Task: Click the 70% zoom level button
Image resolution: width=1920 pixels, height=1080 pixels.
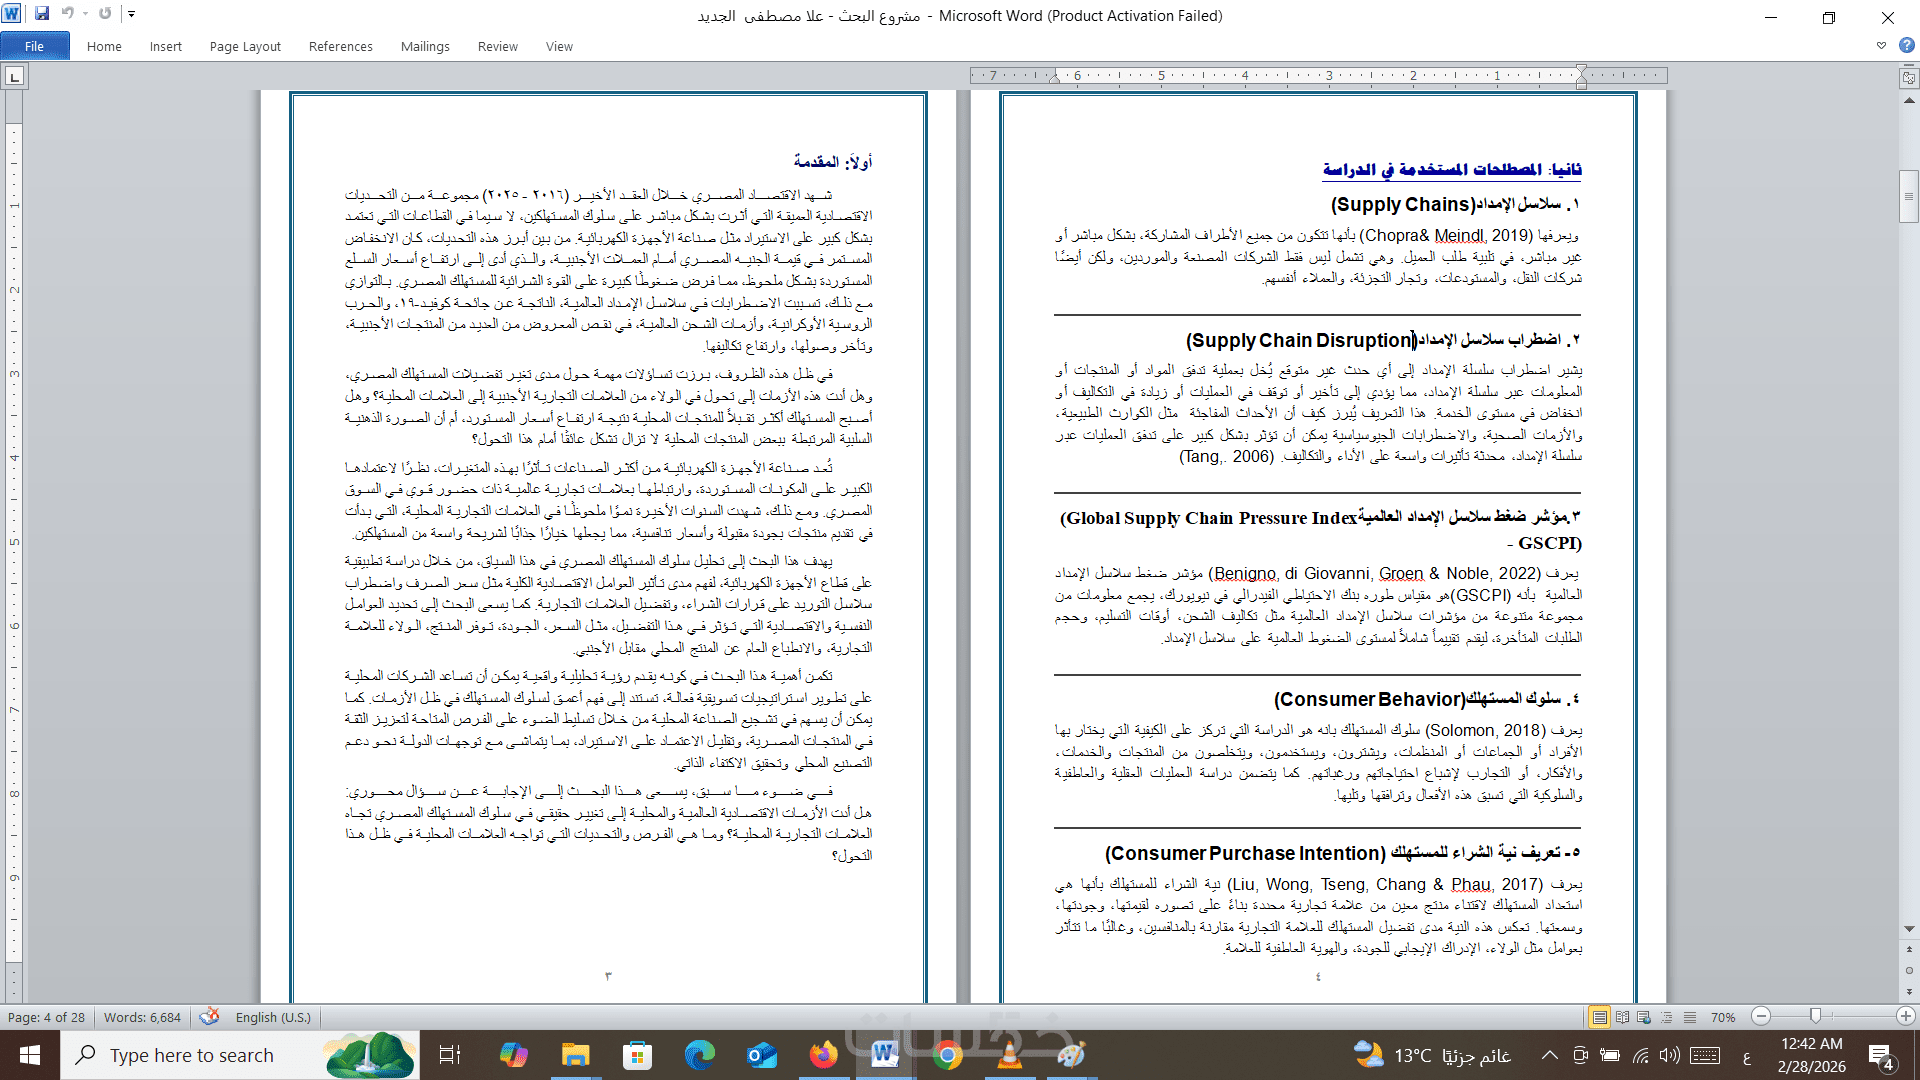Action: [1722, 1017]
